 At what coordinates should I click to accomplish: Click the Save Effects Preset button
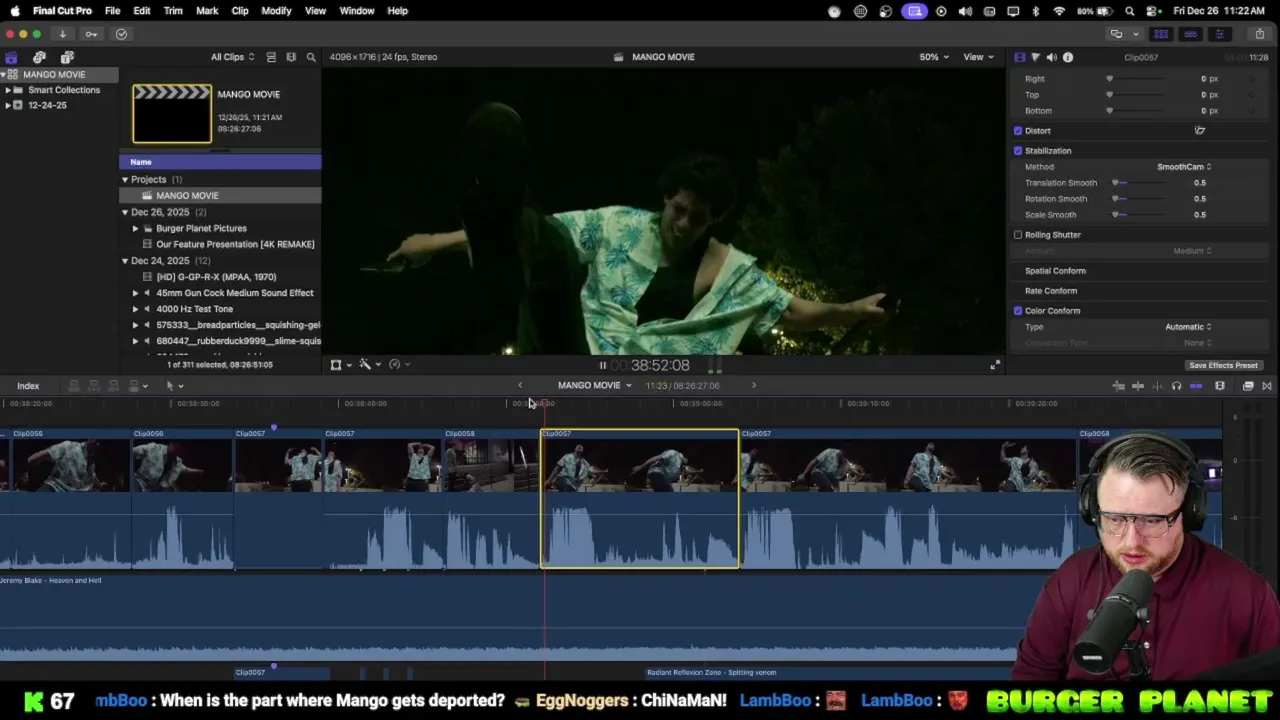[1223, 366]
